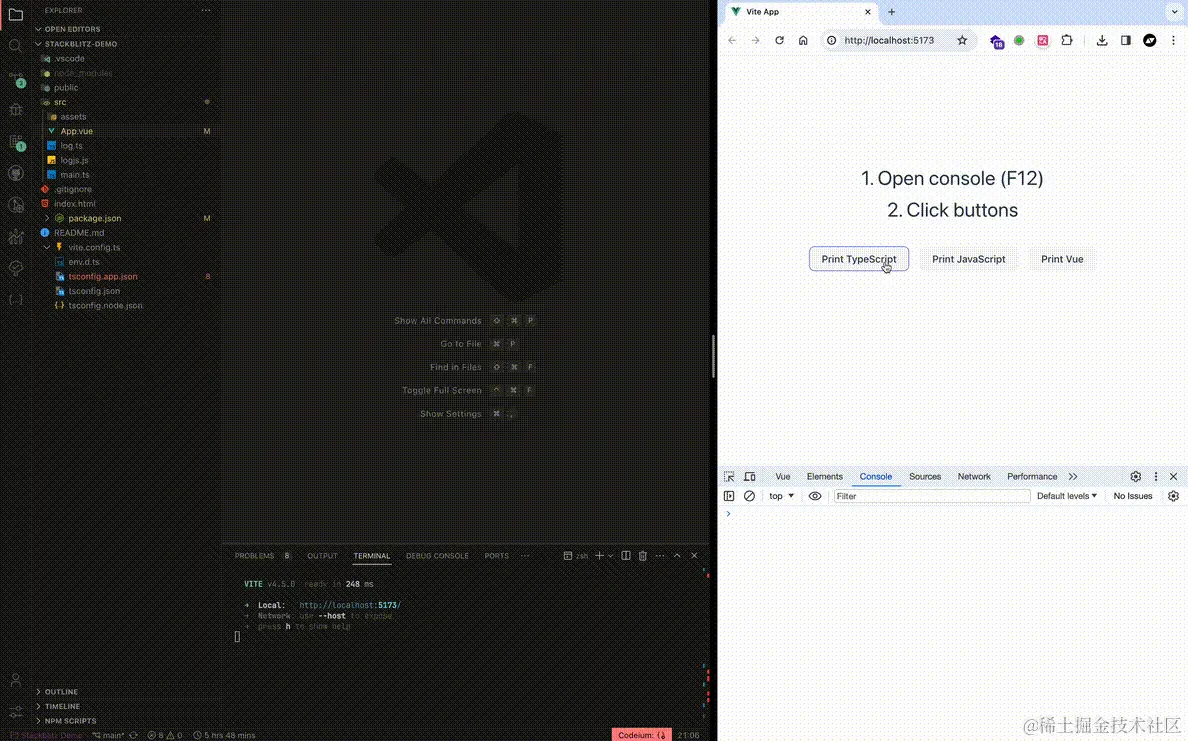
Task: Open the Explorer view in the activity bar
Action: click(x=15, y=14)
